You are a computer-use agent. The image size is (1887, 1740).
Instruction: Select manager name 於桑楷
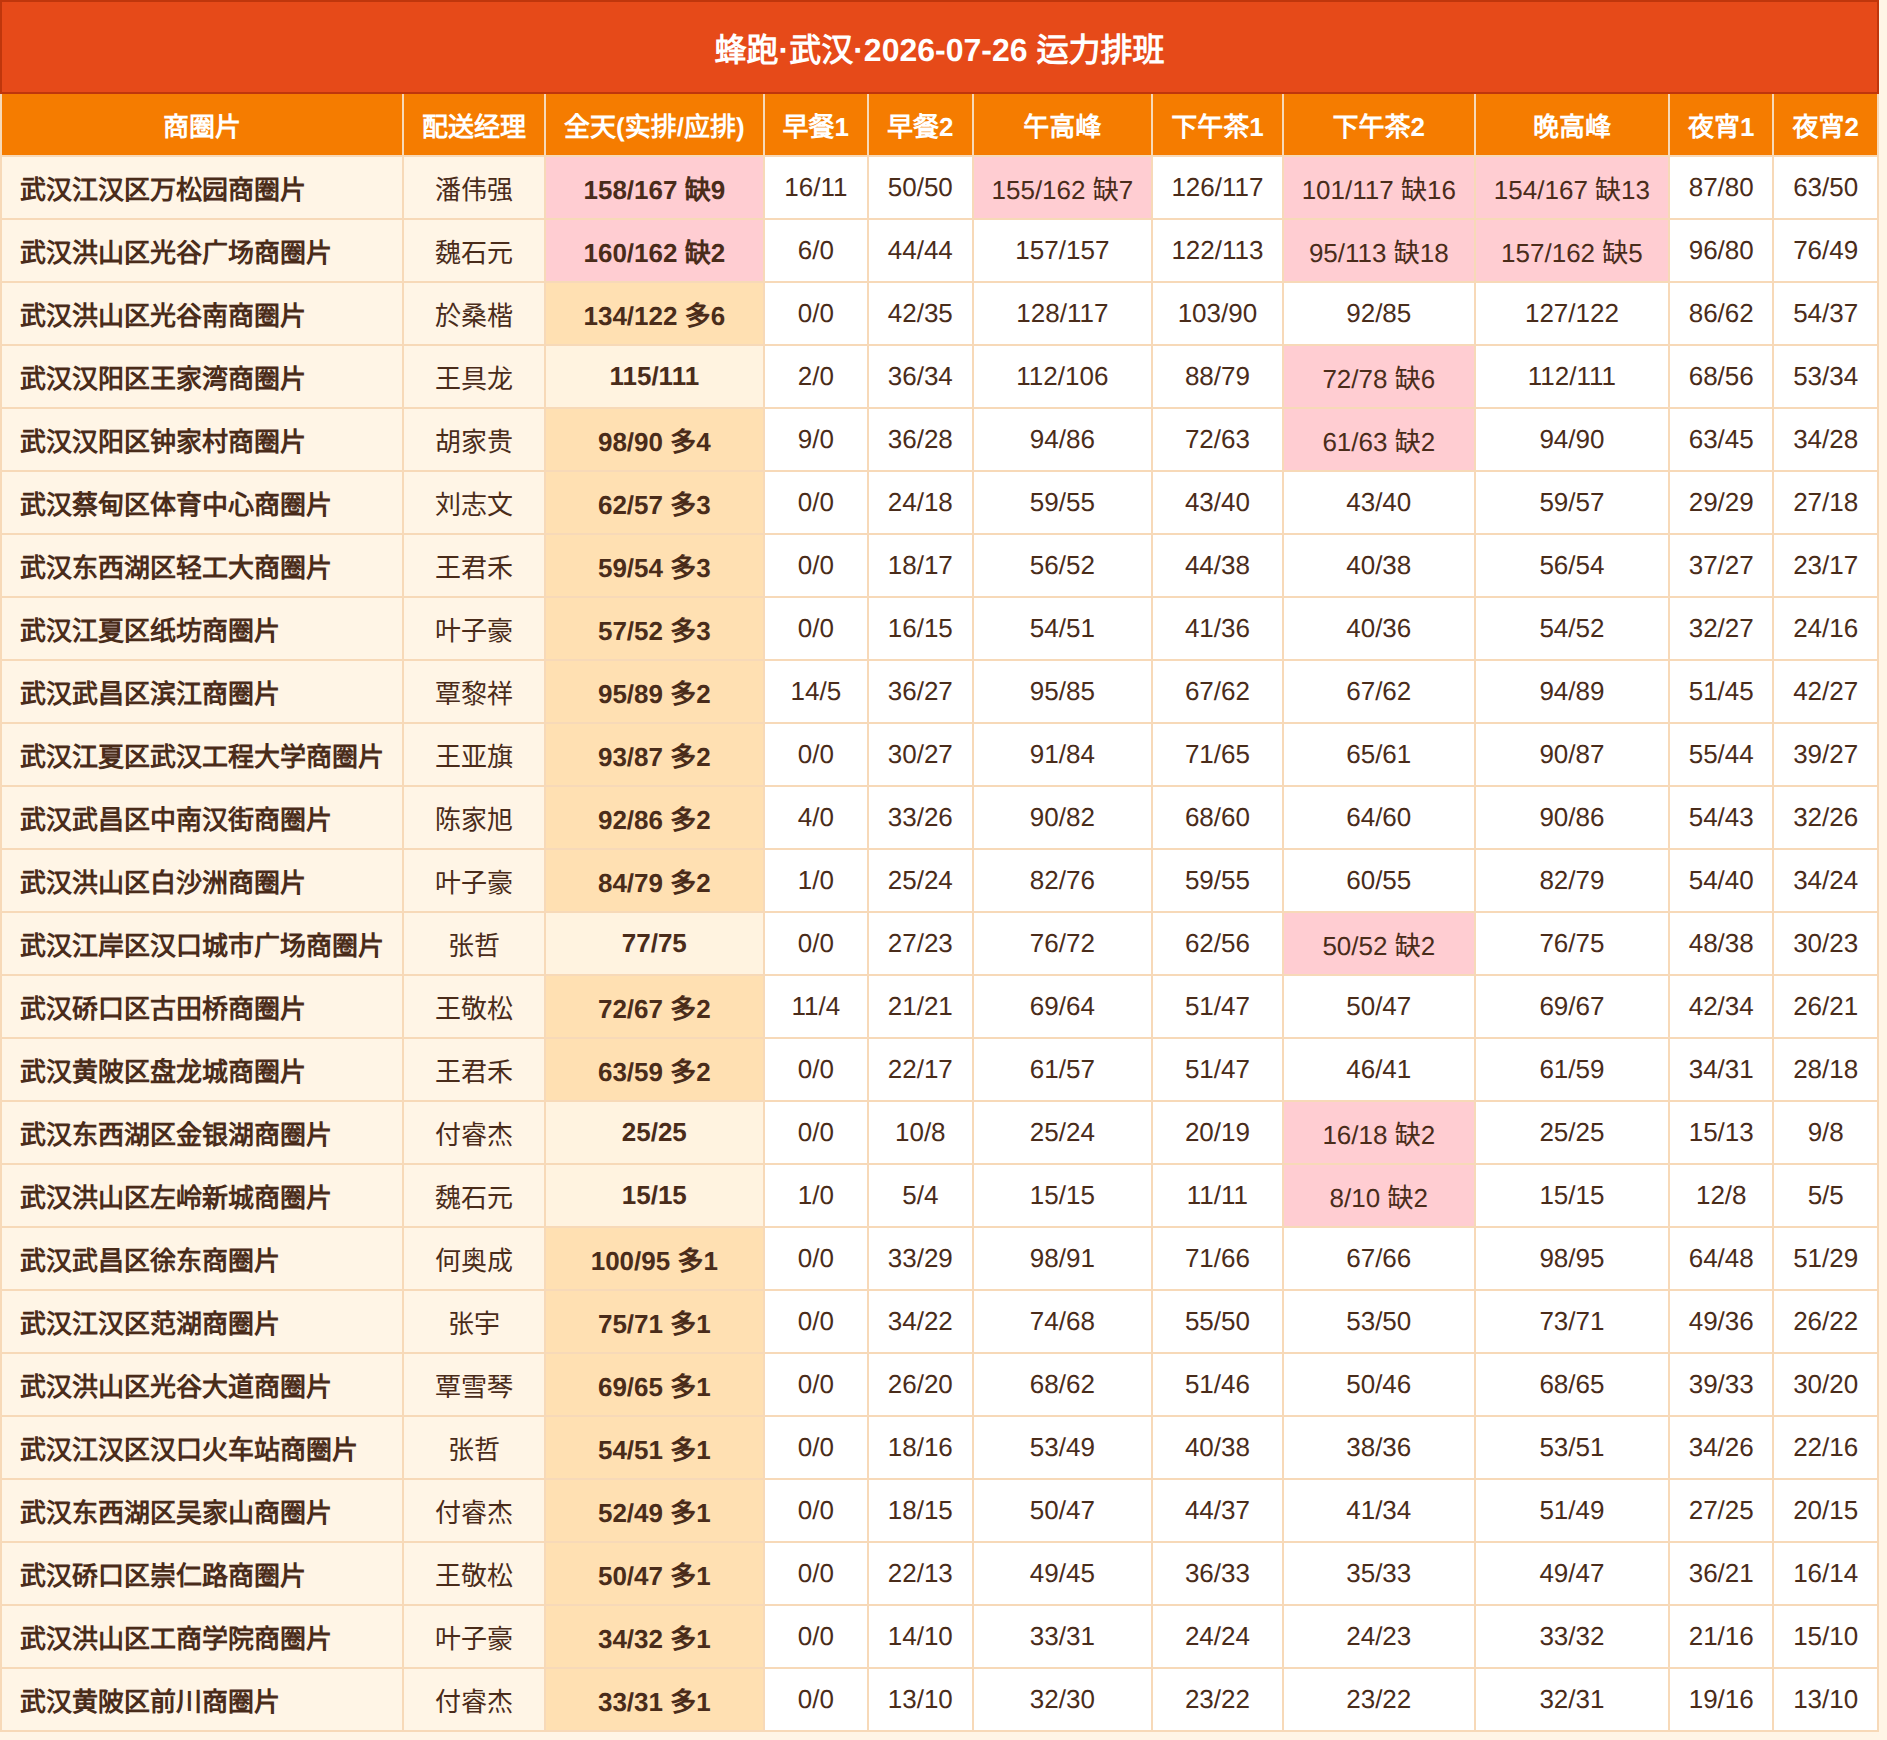click(x=474, y=315)
